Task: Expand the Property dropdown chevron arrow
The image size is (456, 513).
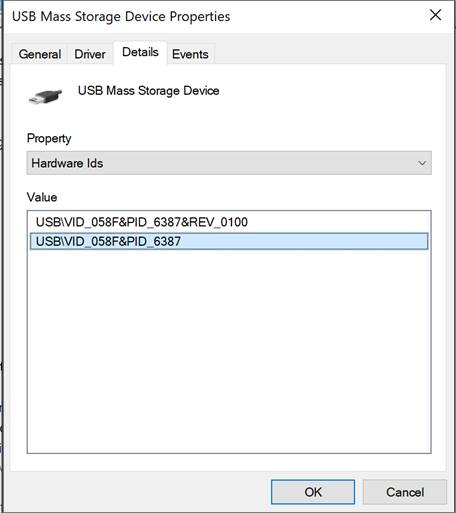Action: click(x=422, y=163)
